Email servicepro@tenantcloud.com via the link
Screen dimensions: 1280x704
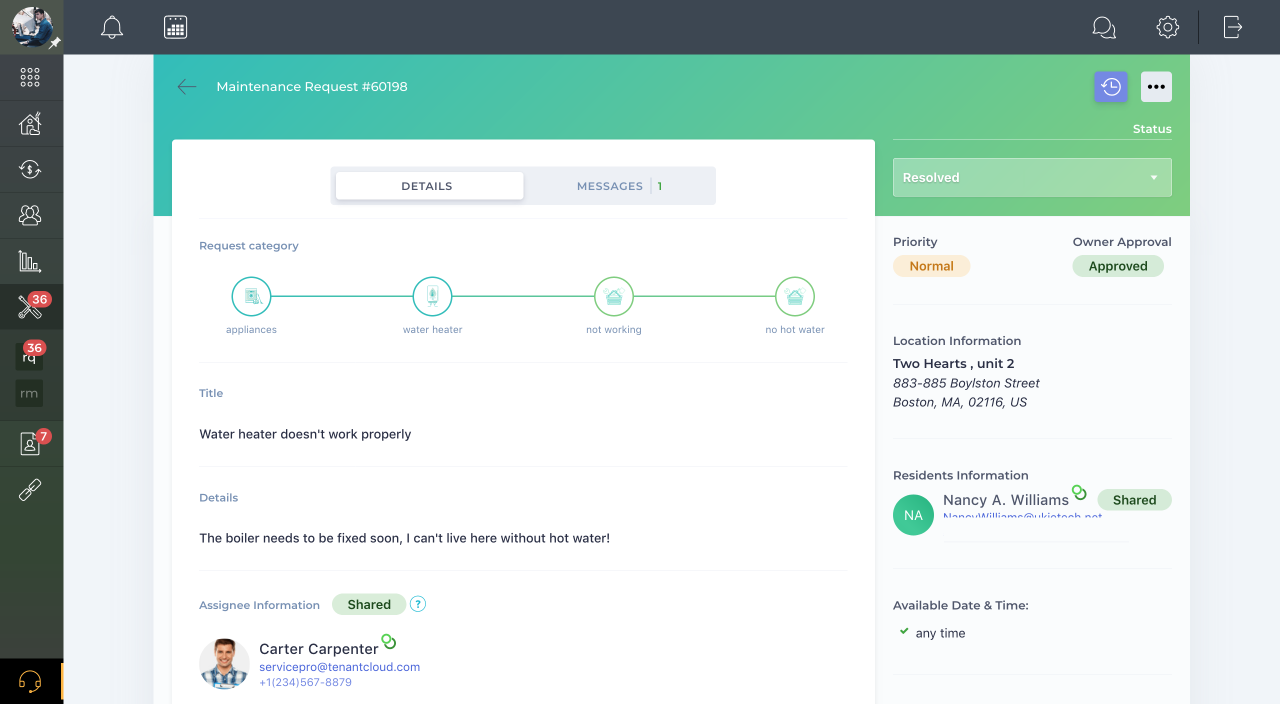click(340, 666)
